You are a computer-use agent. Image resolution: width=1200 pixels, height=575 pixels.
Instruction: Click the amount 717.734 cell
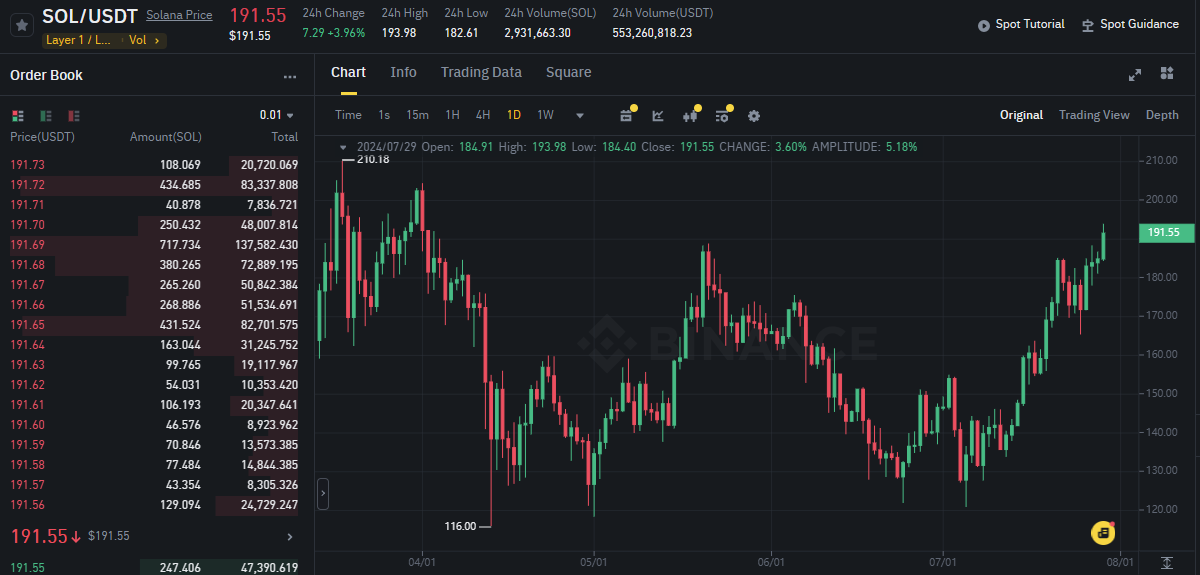tap(180, 245)
